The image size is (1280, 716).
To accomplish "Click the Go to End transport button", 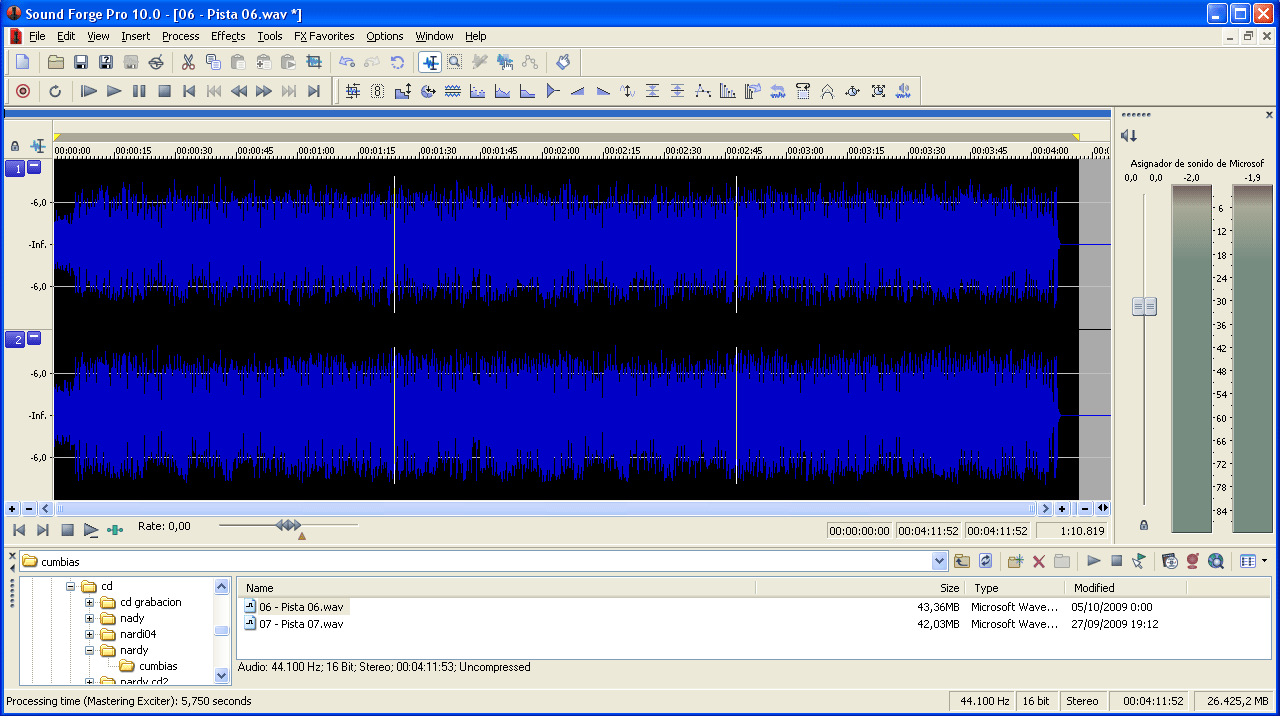I will (x=314, y=91).
